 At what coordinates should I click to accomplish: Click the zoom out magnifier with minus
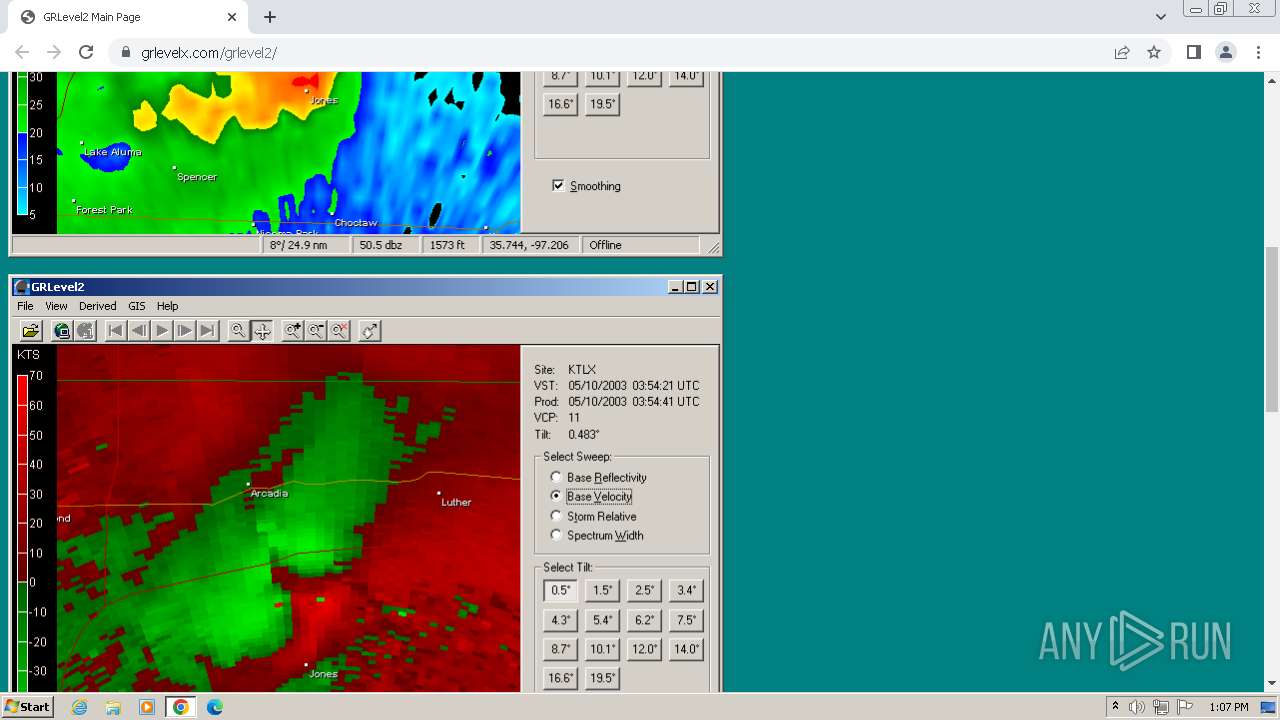coord(316,331)
